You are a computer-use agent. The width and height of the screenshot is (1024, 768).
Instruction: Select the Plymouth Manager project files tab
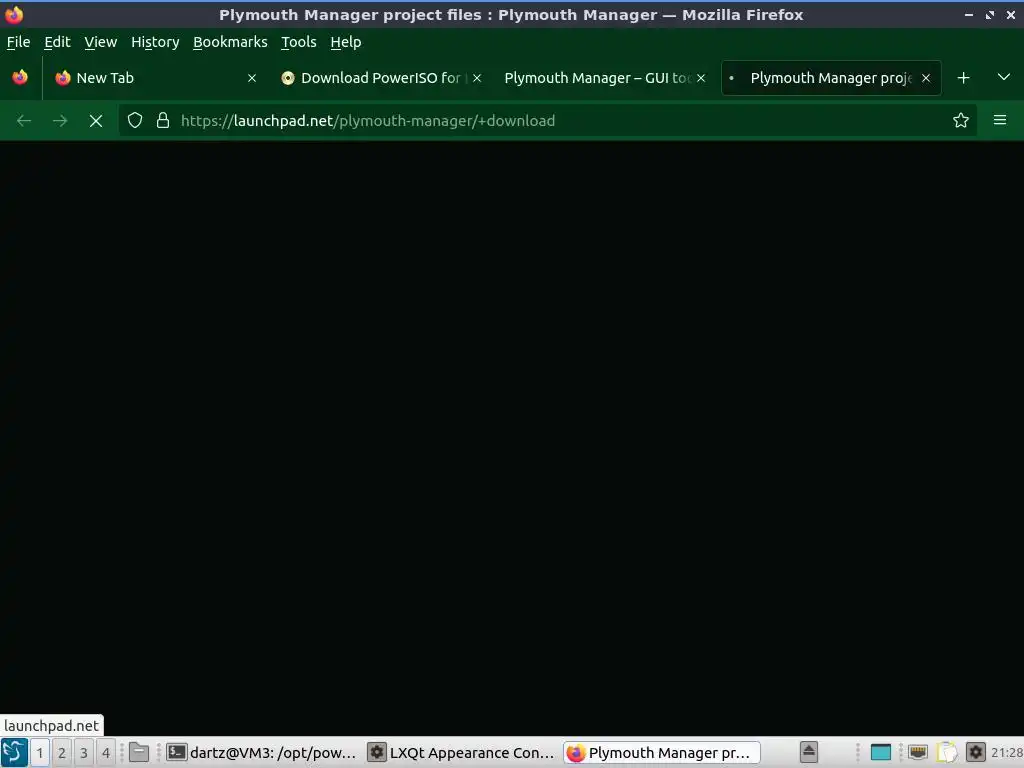click(830, 78)
